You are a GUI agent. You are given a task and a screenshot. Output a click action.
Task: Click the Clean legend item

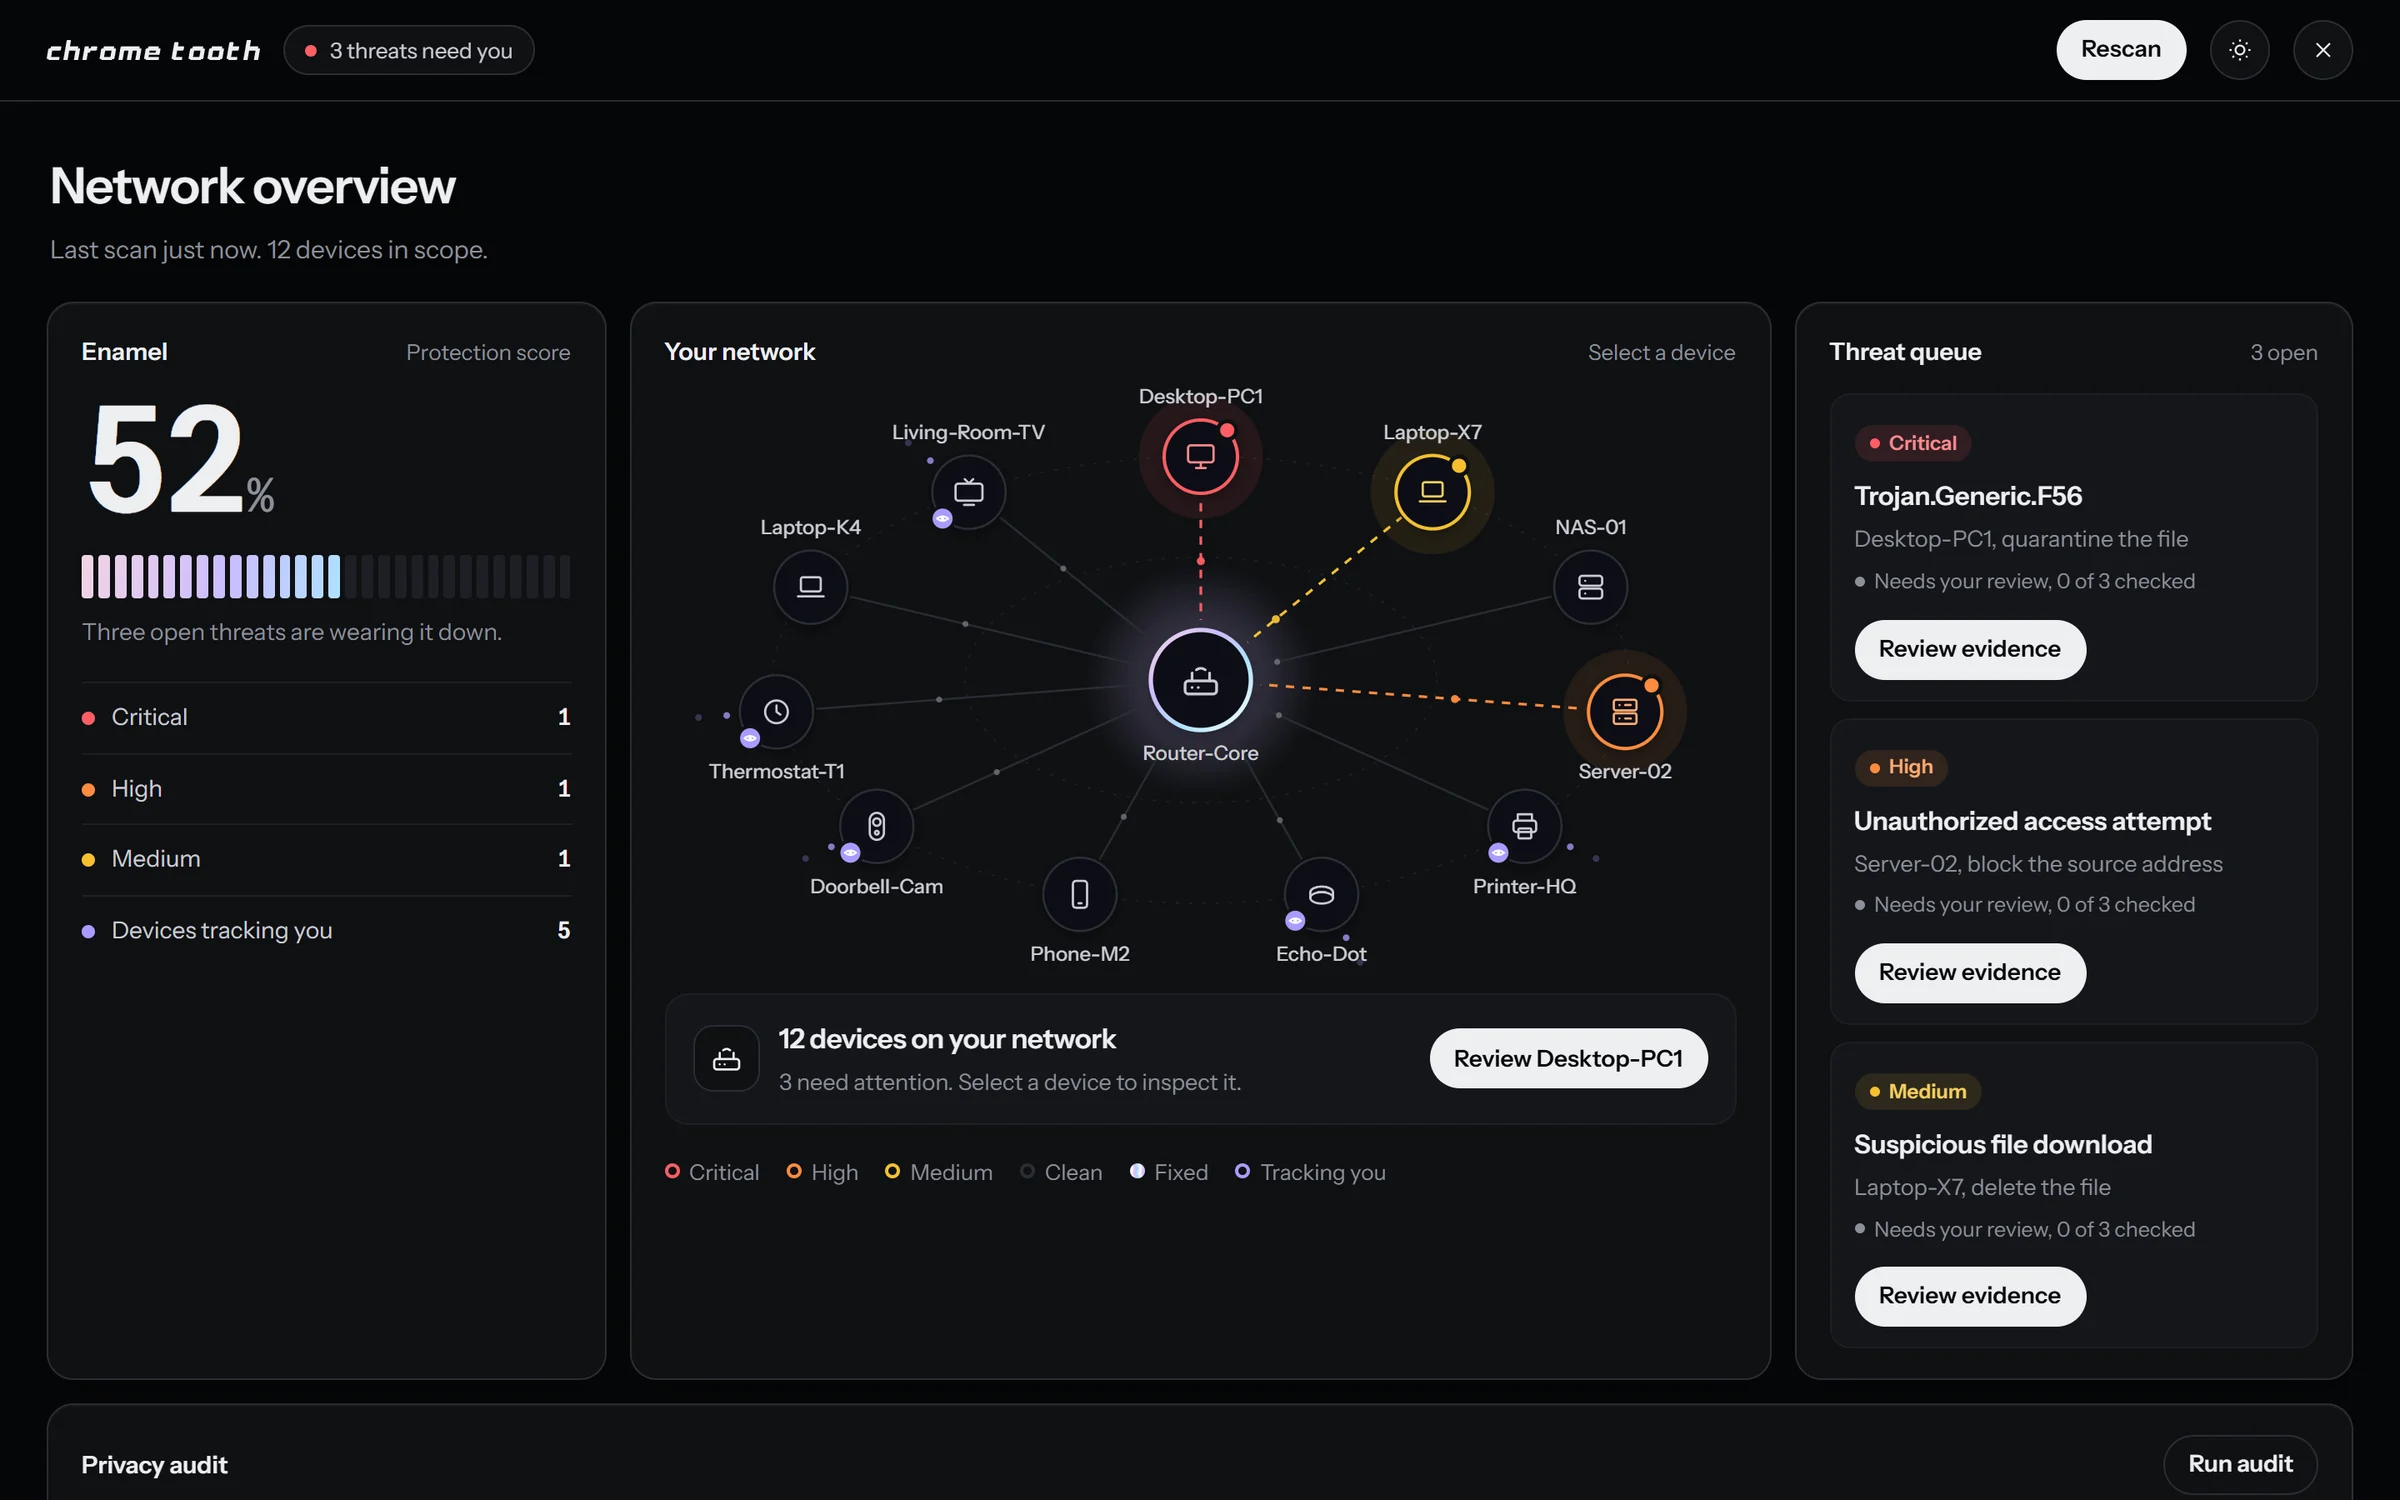point(1061,1172)
